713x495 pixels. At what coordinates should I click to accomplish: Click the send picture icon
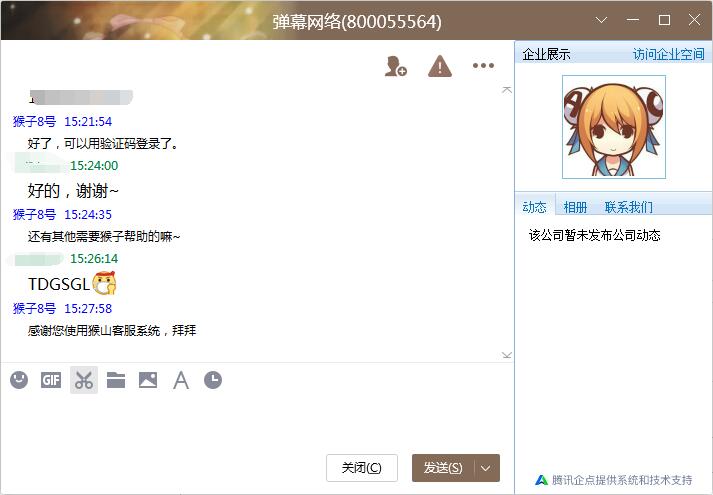click(148, 380)
